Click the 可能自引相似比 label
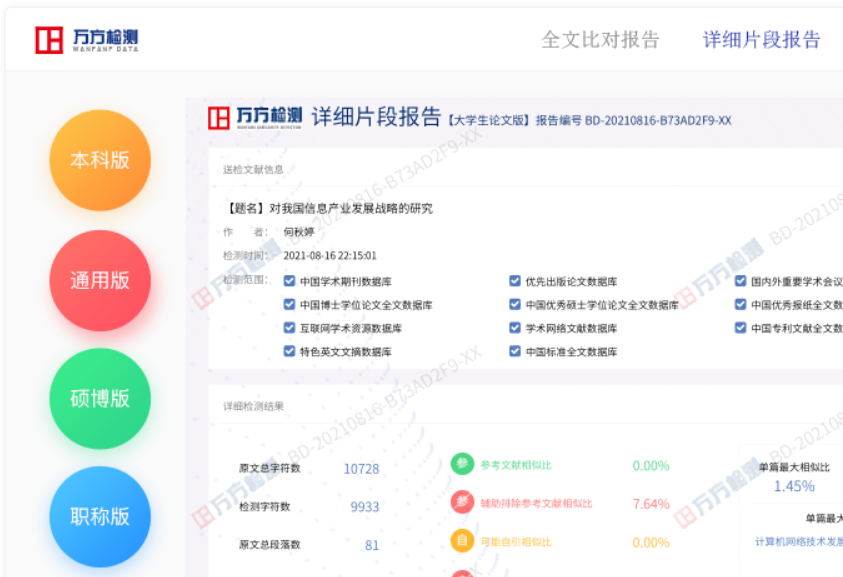 (516, 542)
